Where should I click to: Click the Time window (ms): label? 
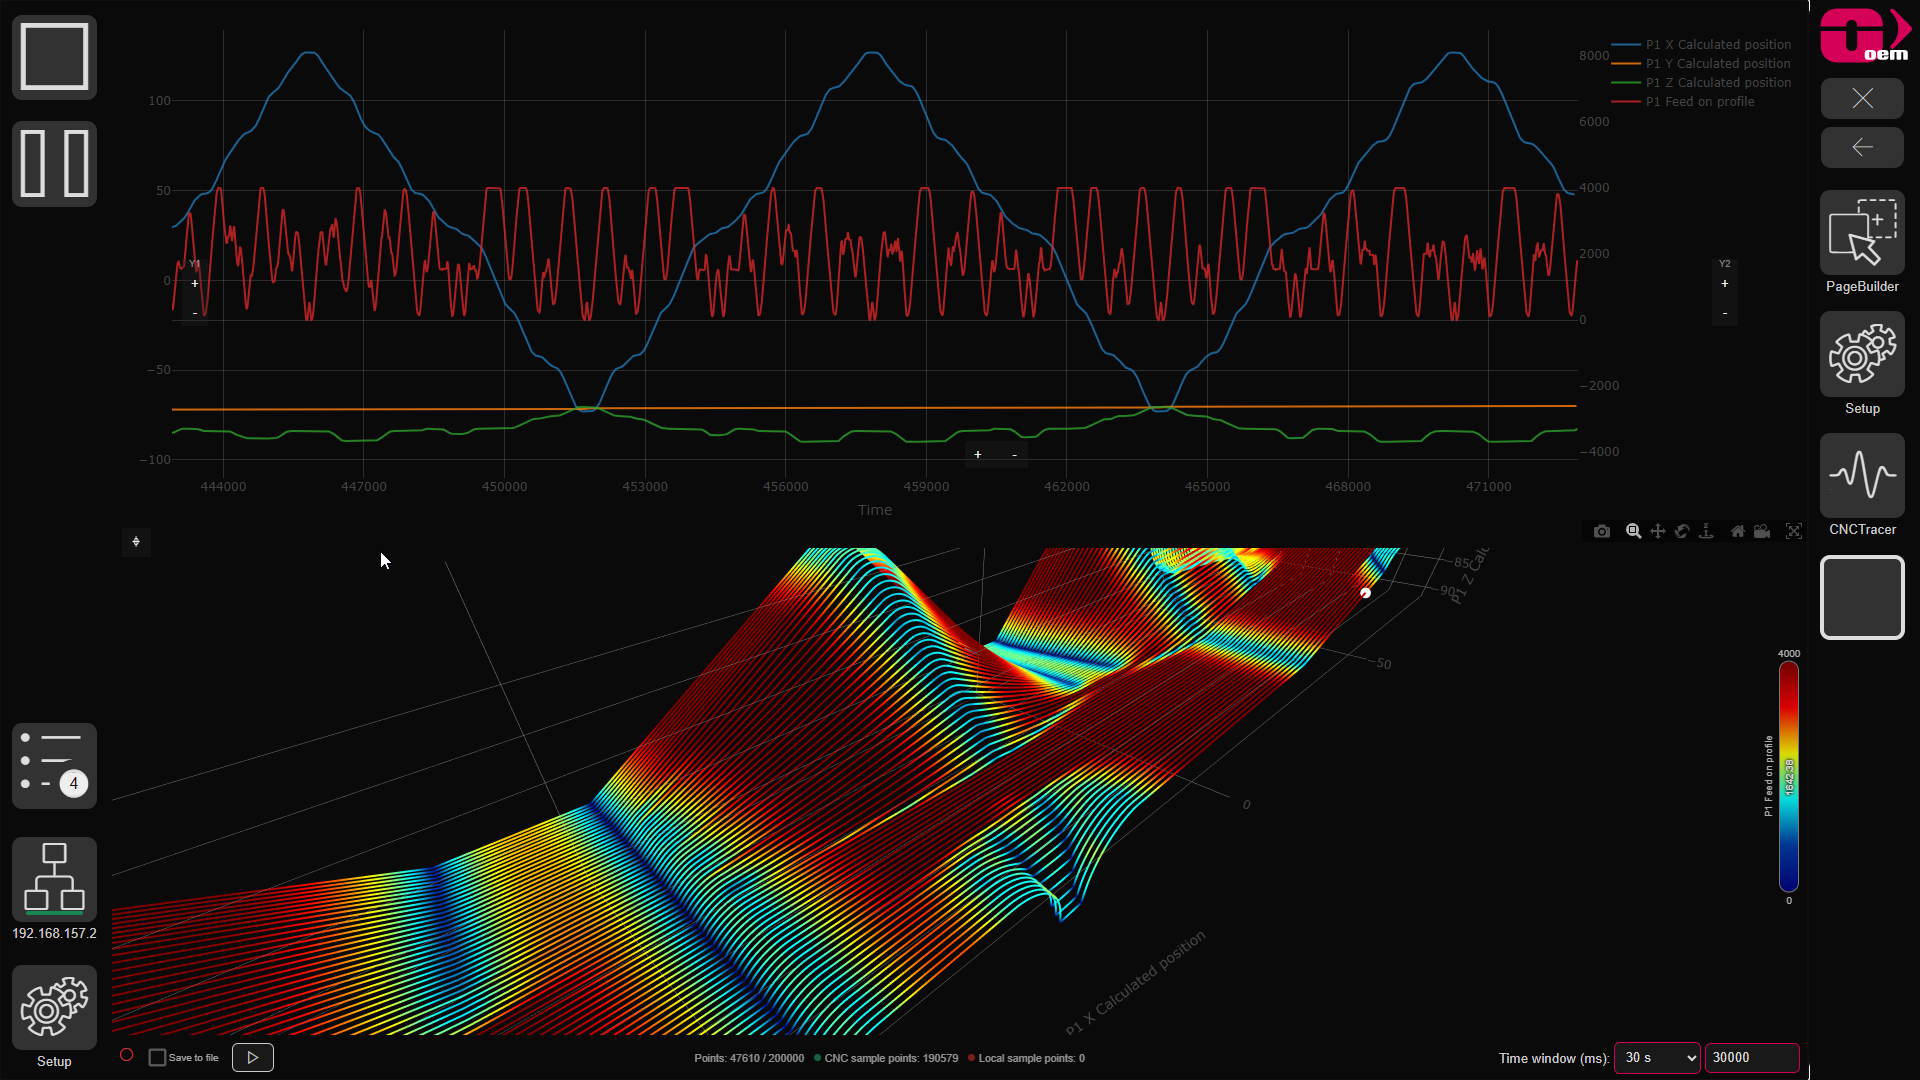coord(1554,1058)
